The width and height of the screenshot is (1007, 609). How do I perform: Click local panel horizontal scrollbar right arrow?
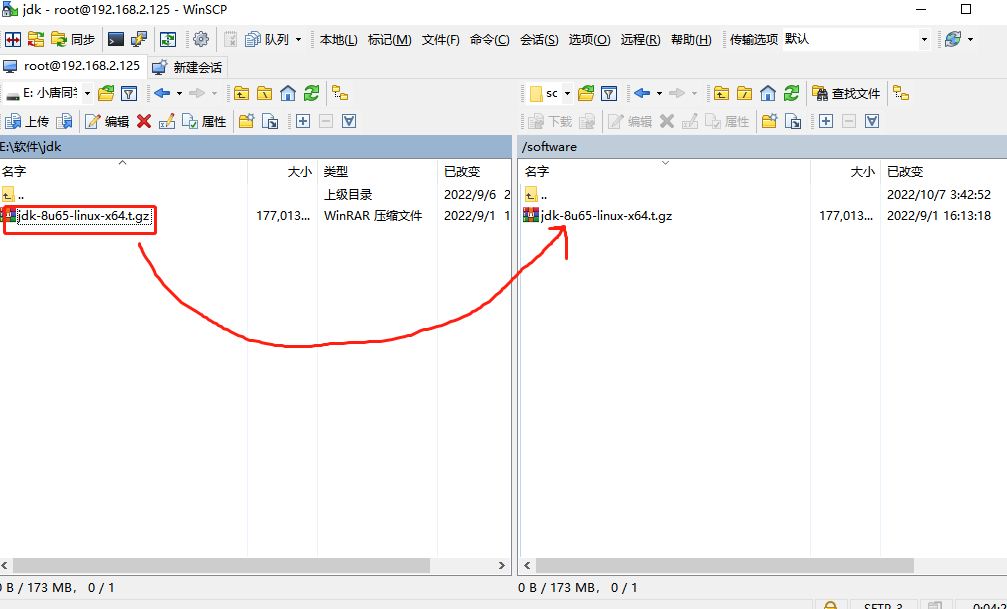click(x=502, y=566)
